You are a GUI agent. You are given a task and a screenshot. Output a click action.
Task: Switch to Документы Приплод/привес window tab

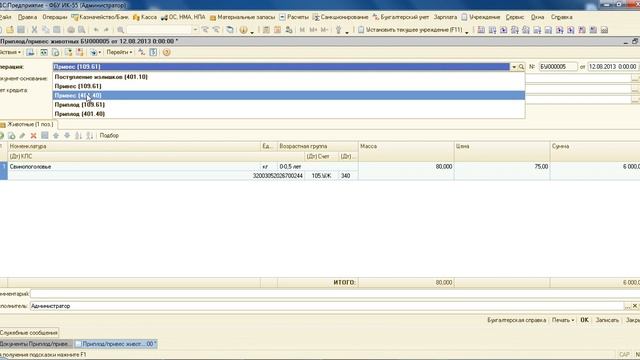pyautogui.click(x=36, y=344)
